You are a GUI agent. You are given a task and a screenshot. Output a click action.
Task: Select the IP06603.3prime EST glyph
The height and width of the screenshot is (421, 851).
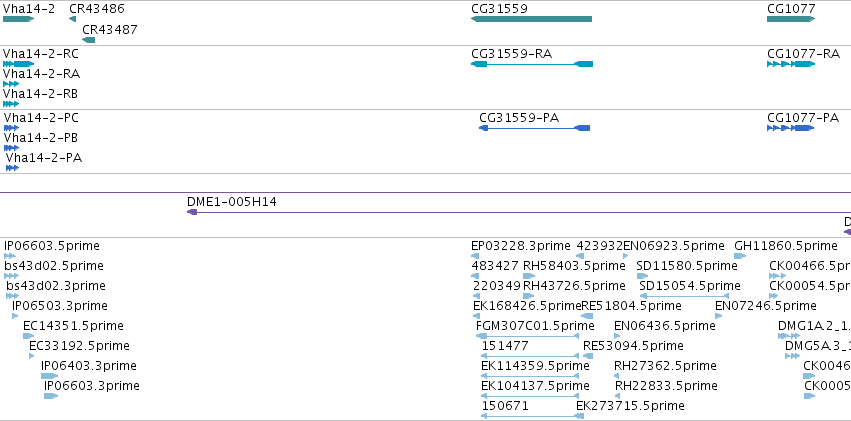(x=51, y=396)
